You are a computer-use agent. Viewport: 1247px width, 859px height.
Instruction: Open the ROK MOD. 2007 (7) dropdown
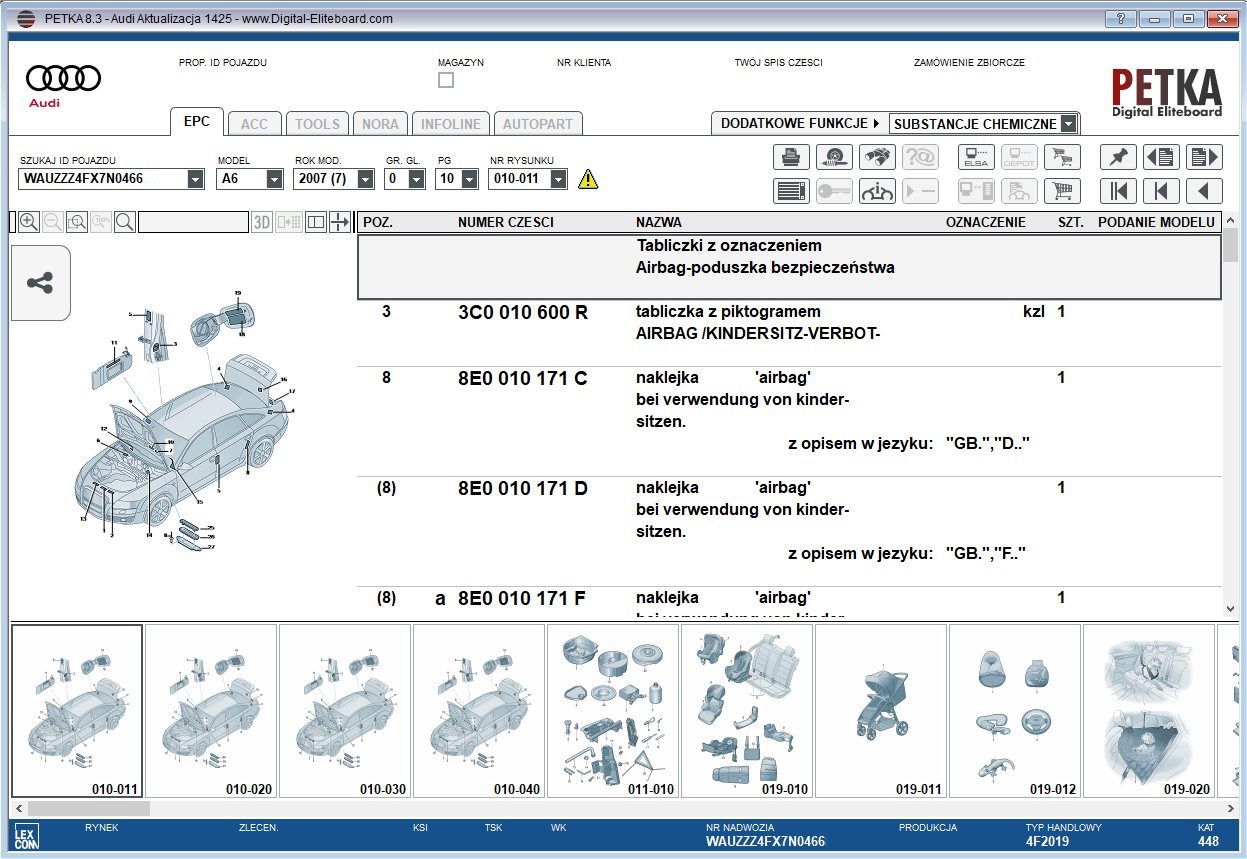365,179
